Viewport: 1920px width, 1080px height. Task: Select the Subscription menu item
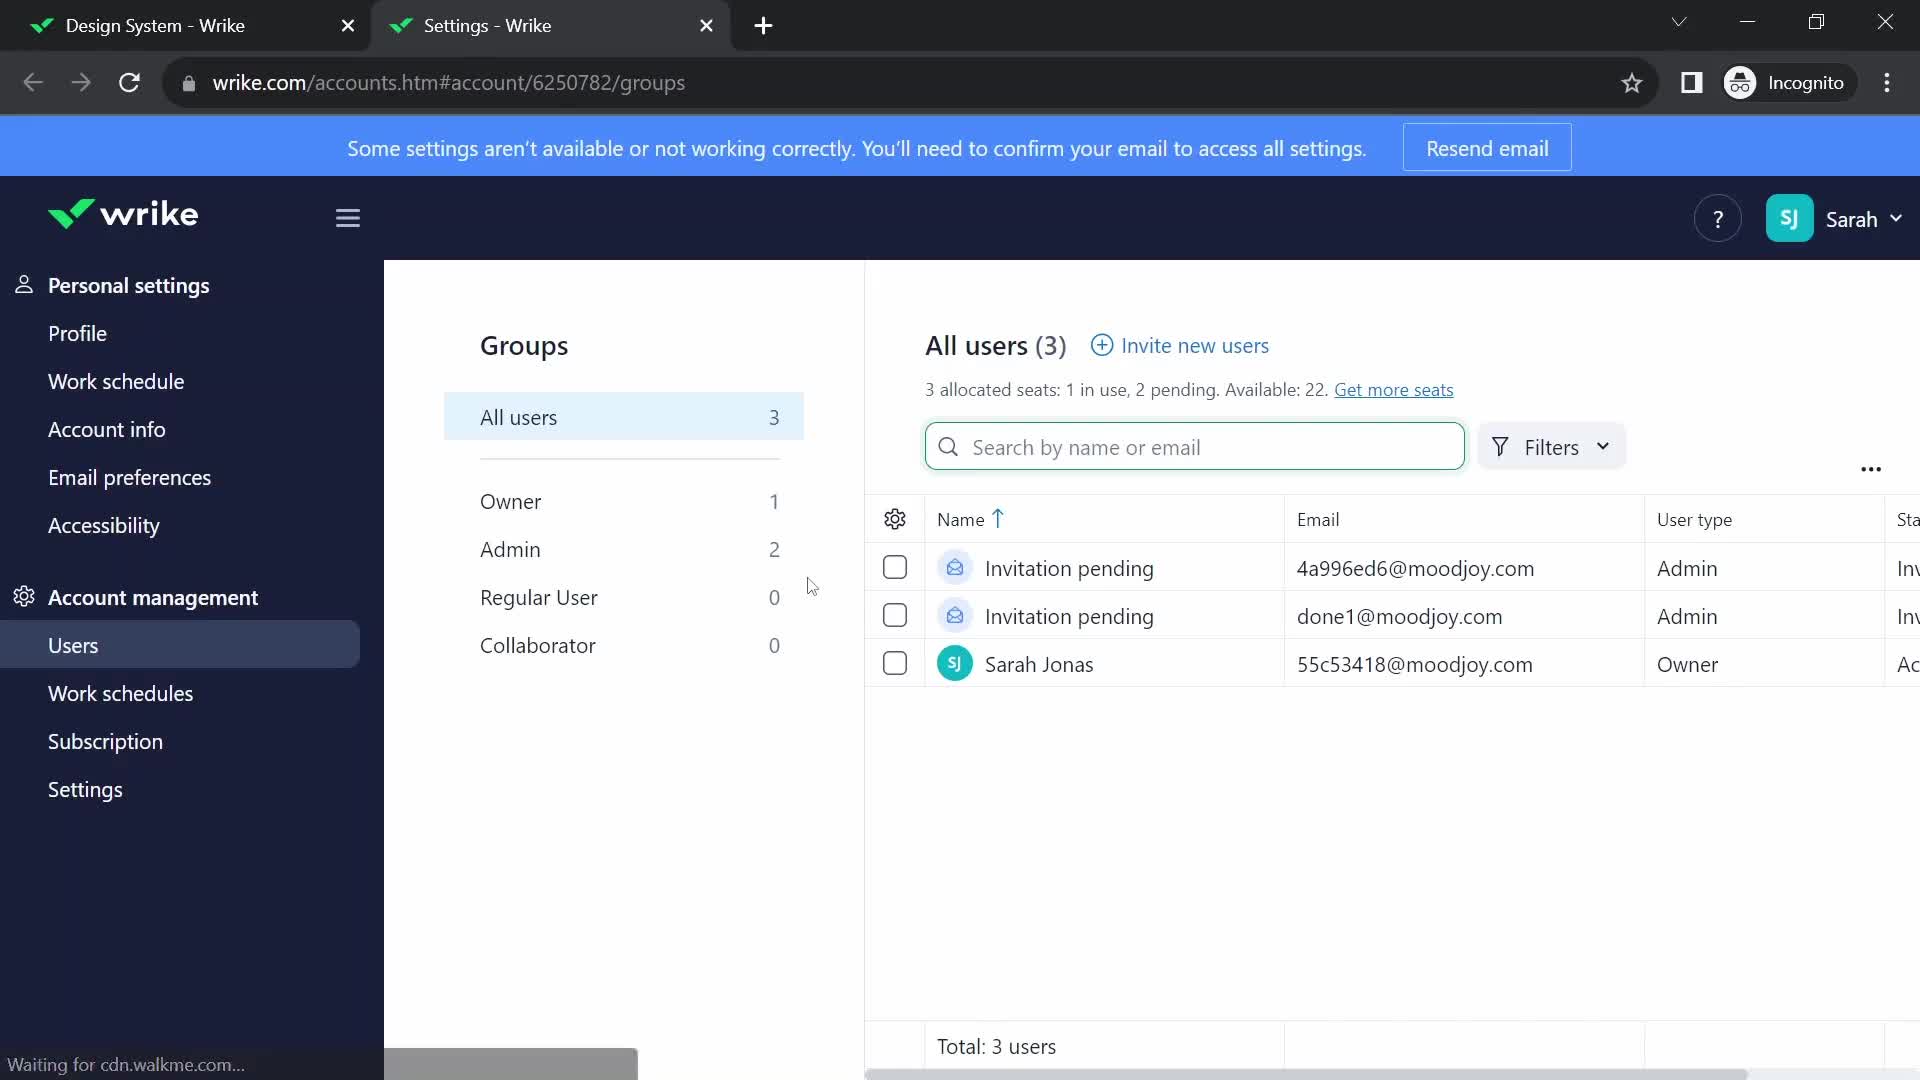pyautogui.click(x=105, y=741)
